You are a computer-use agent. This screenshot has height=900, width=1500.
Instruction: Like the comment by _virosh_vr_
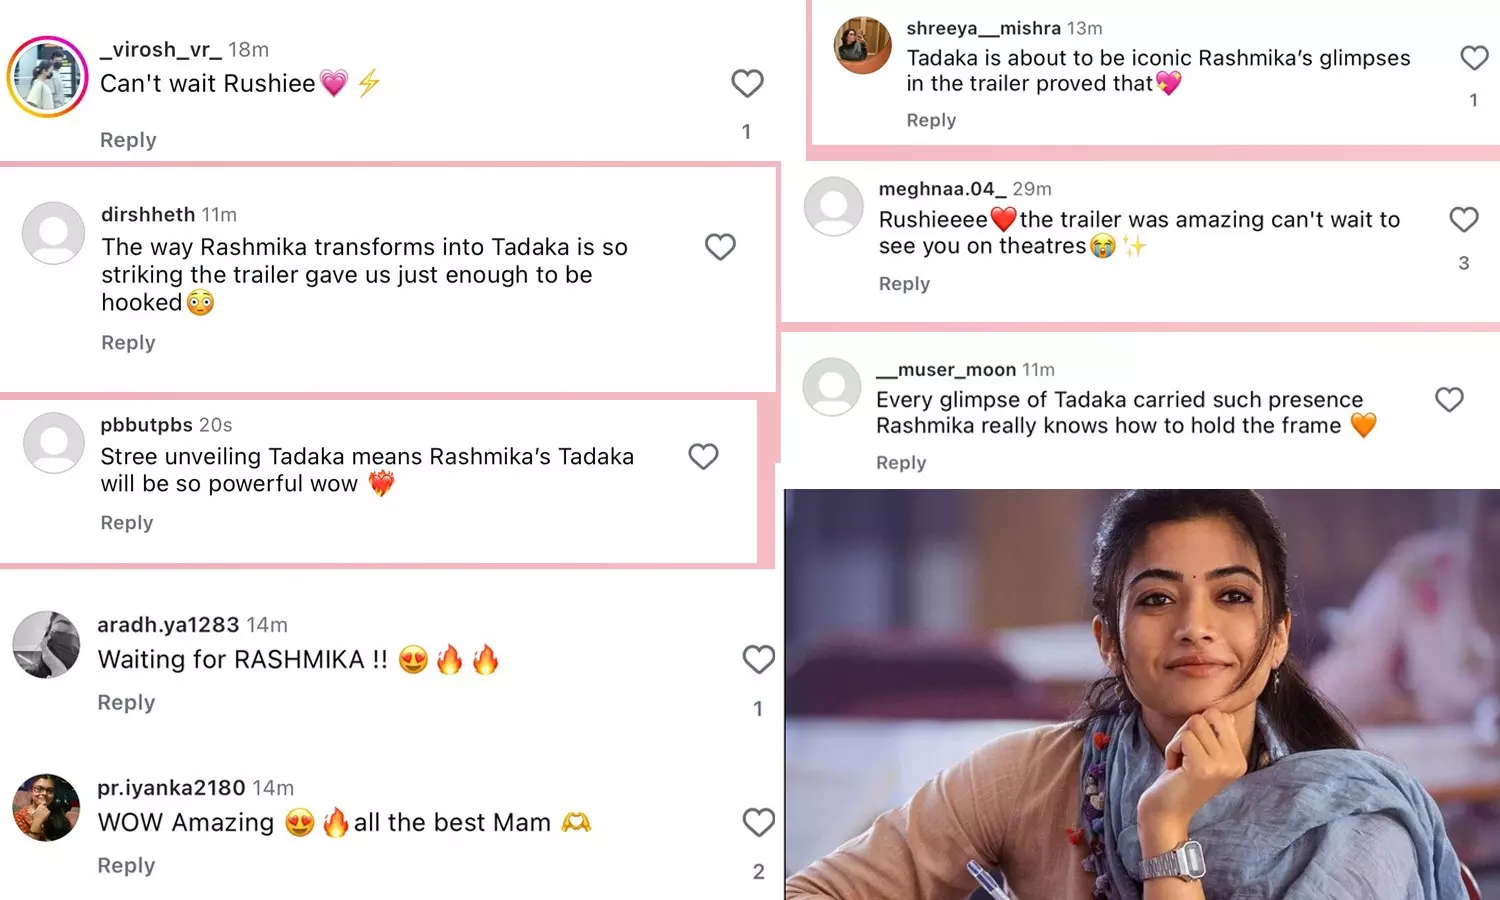[747, 83]
